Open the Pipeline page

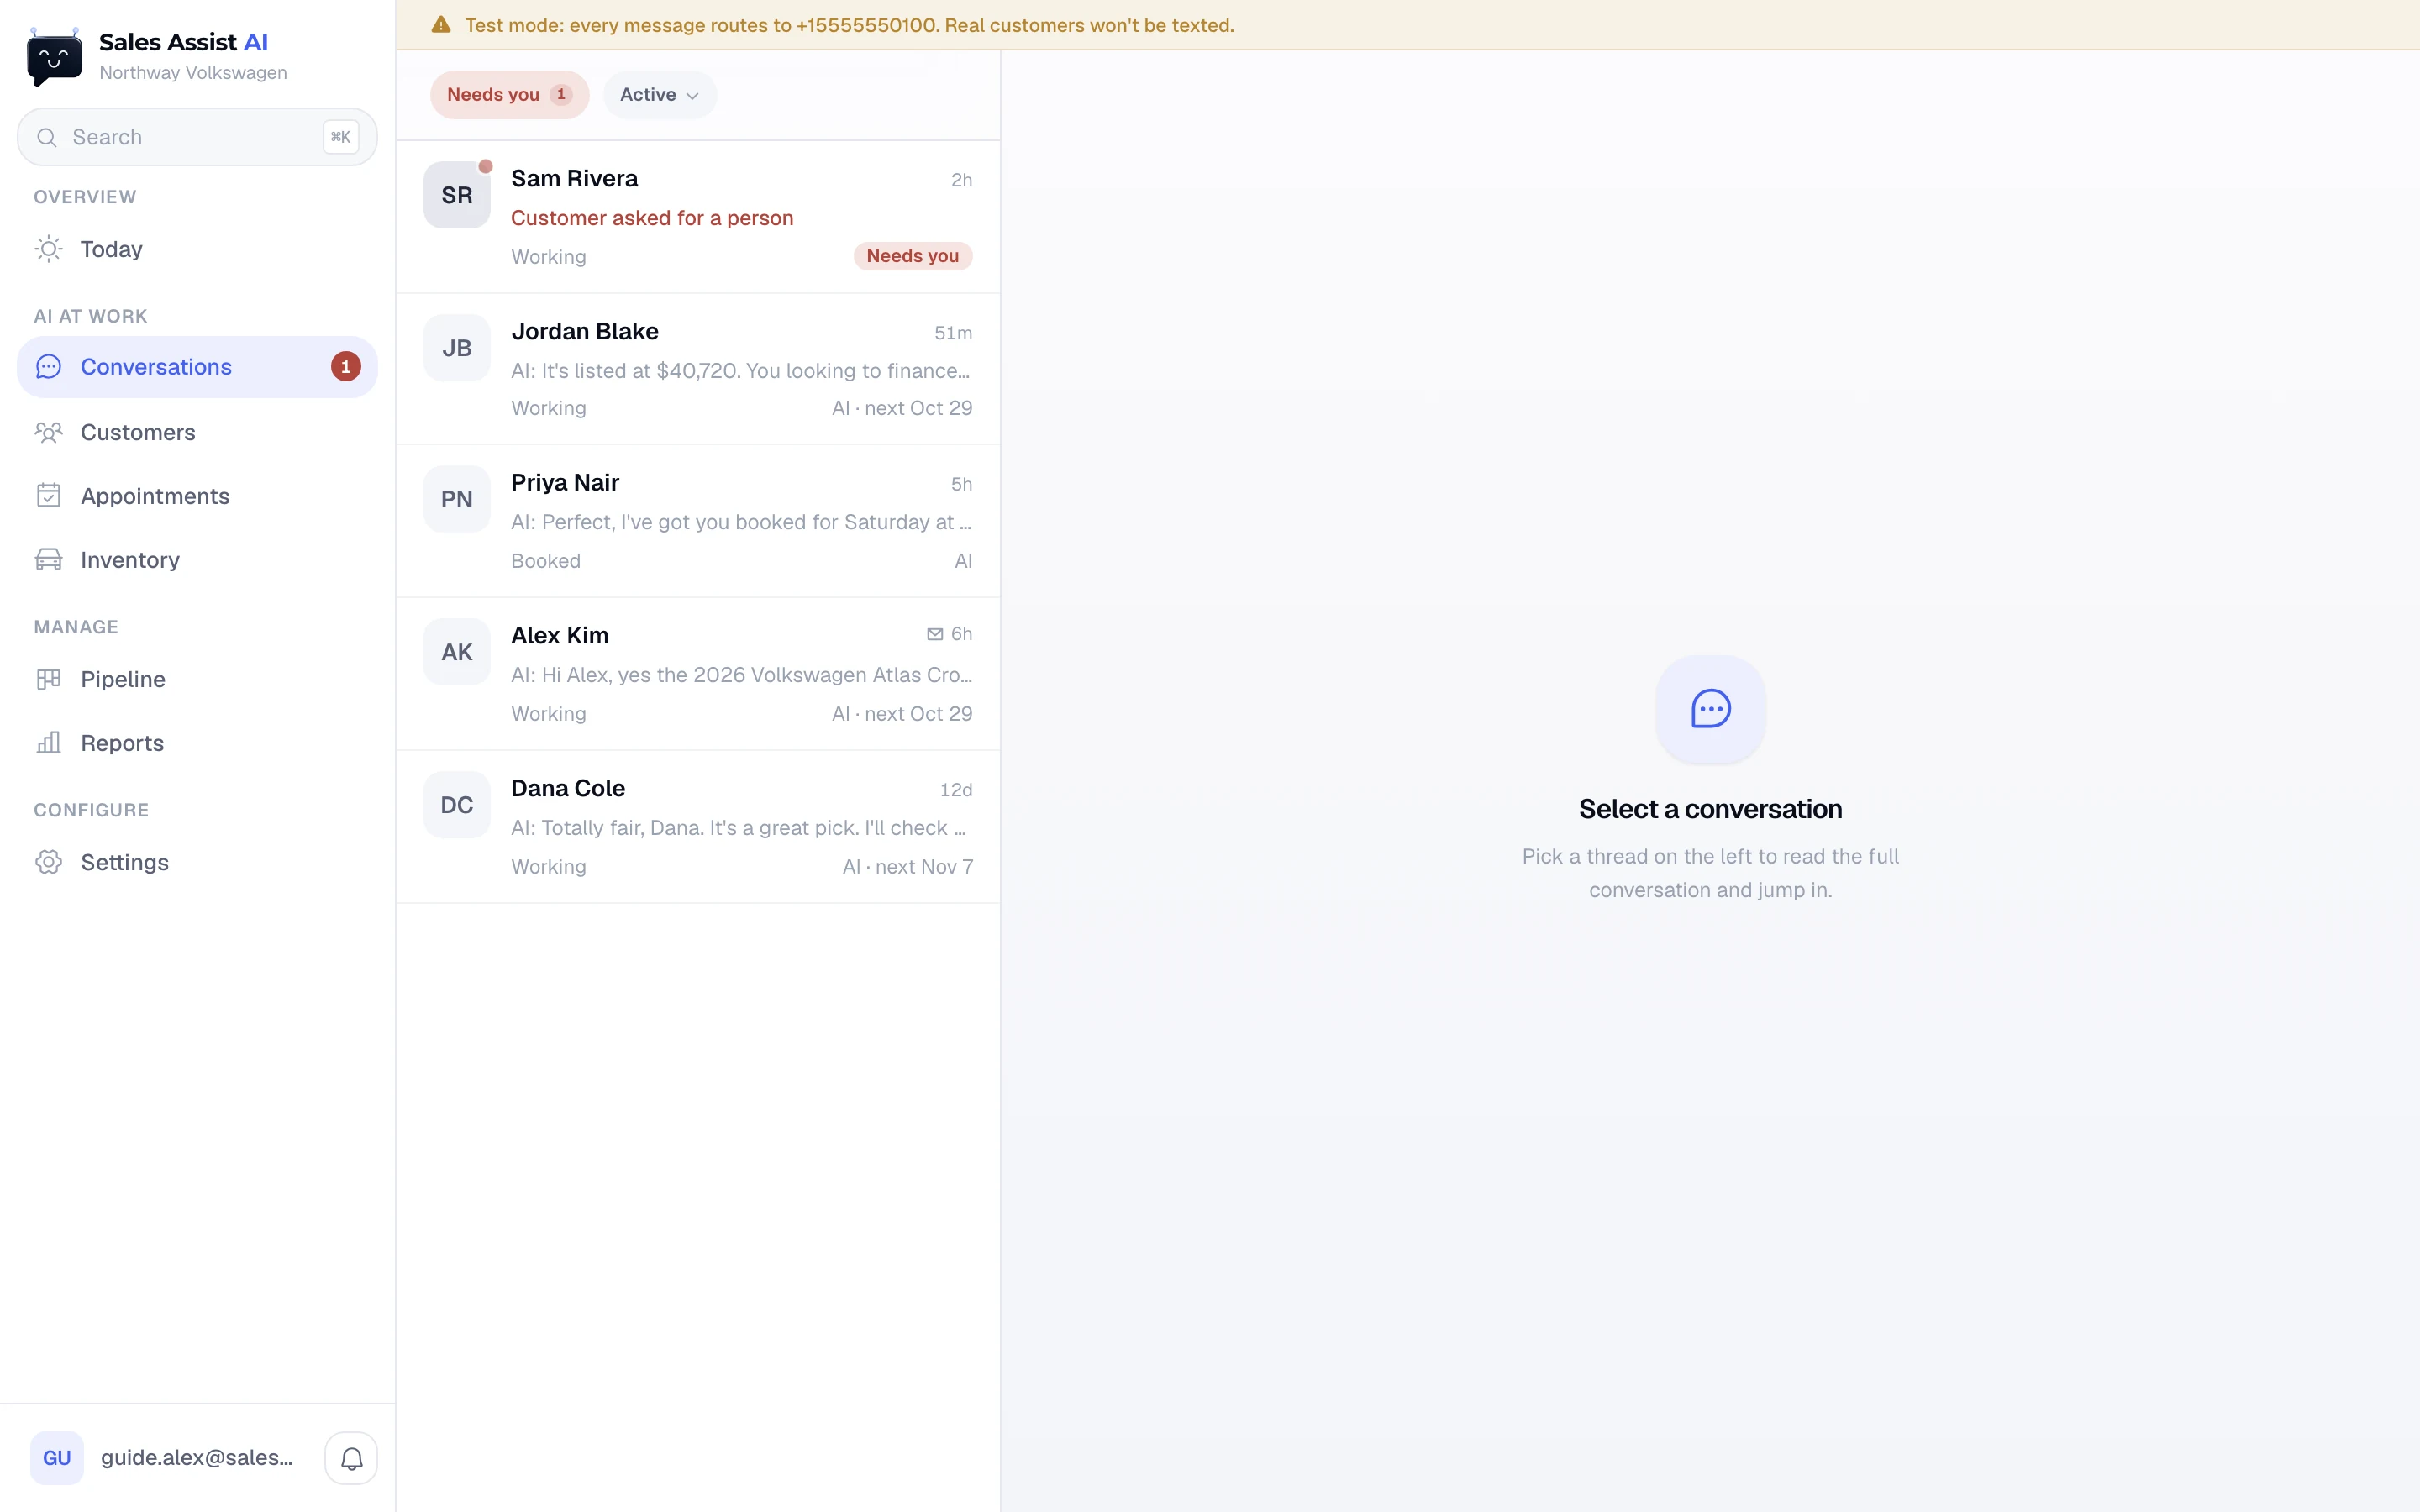coord(197,679)
